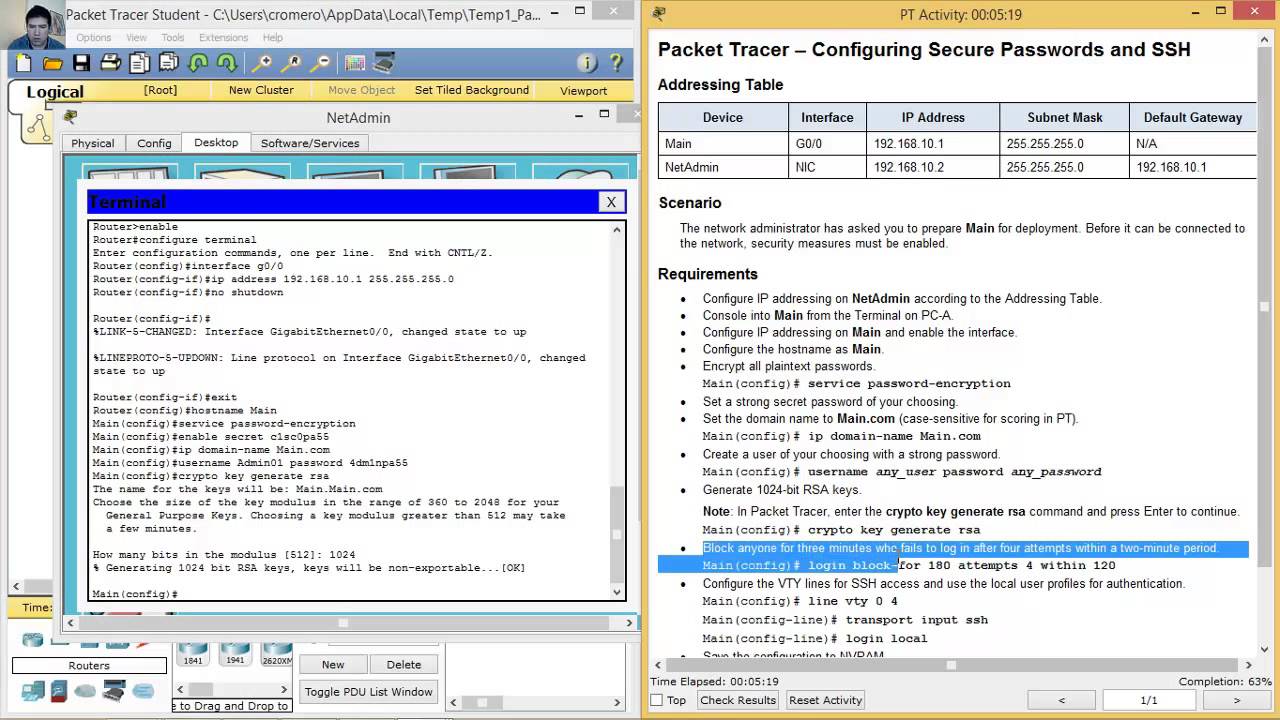Image resolution: width=1280 pixels, height=720 pixels.
Task: Click the Zoom In magnifier icon
Action: 262,63
